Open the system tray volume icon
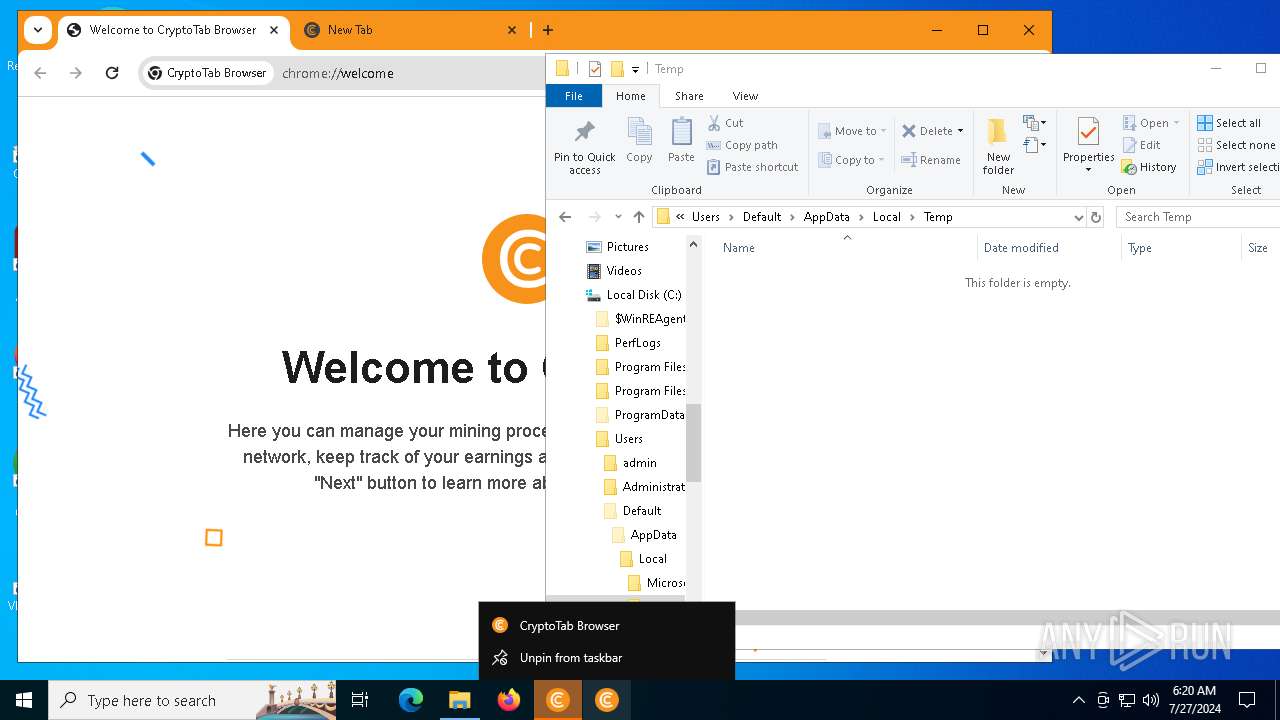1280x720 pixels. (1151, 700)
